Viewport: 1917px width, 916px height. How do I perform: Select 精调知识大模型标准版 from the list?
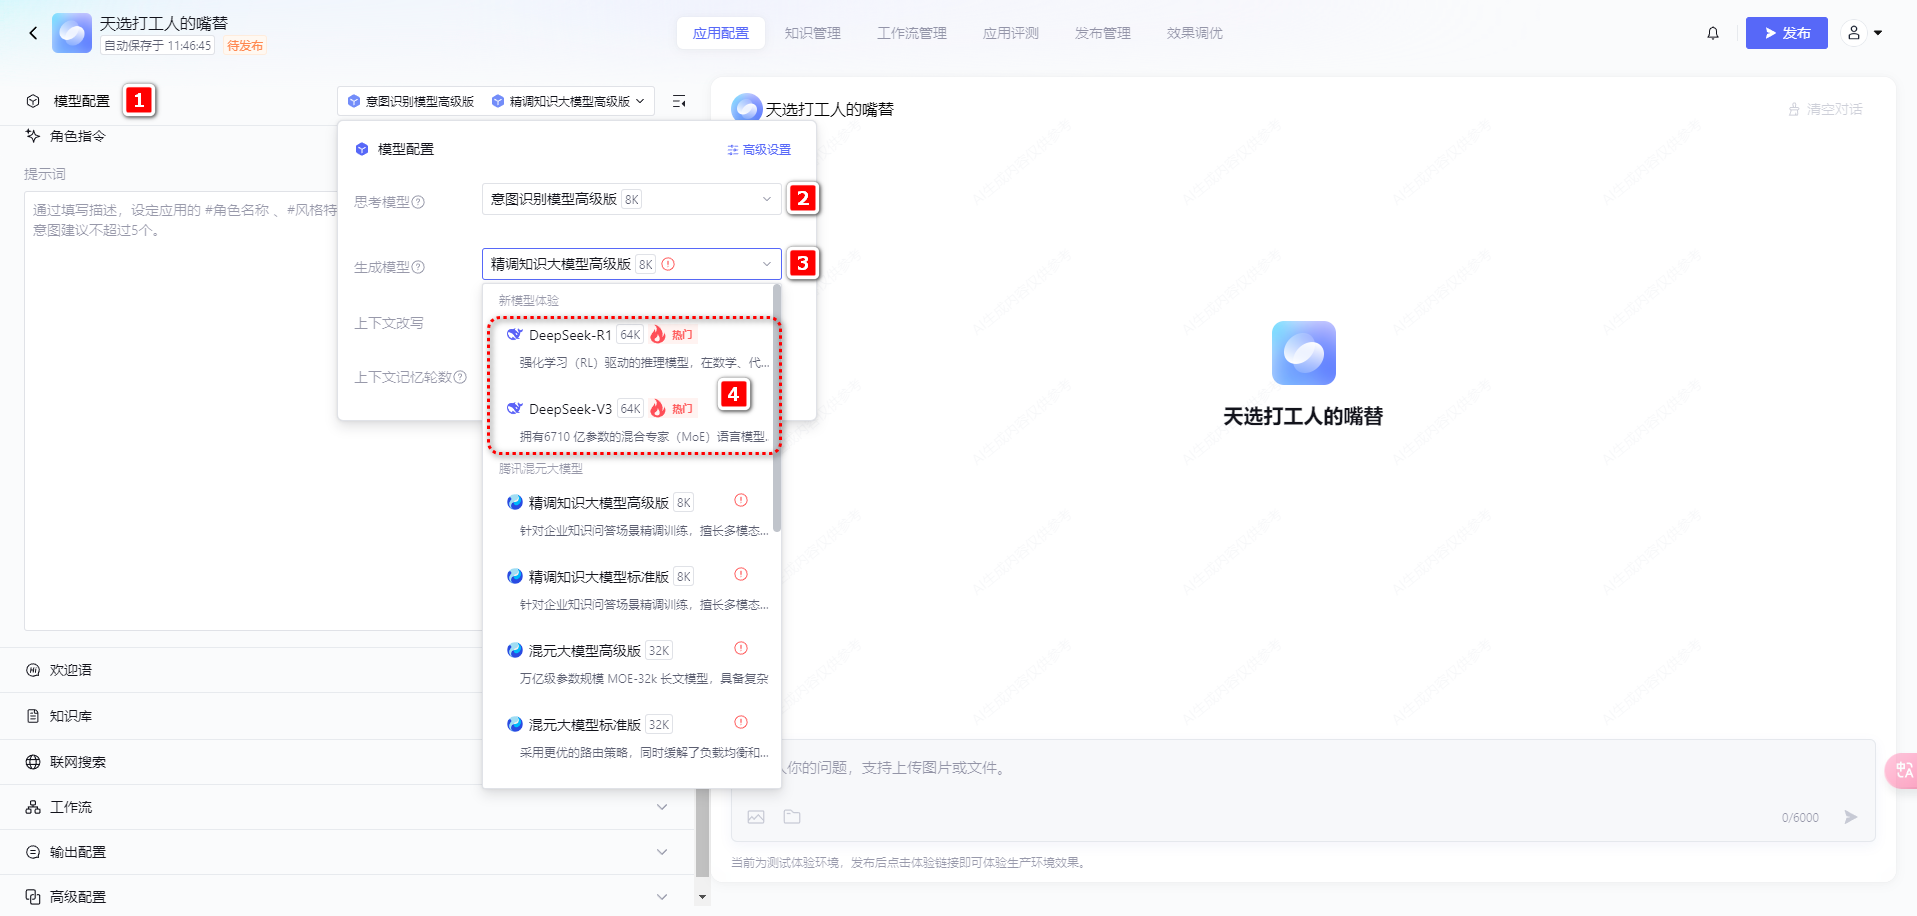tap(633, 590)
